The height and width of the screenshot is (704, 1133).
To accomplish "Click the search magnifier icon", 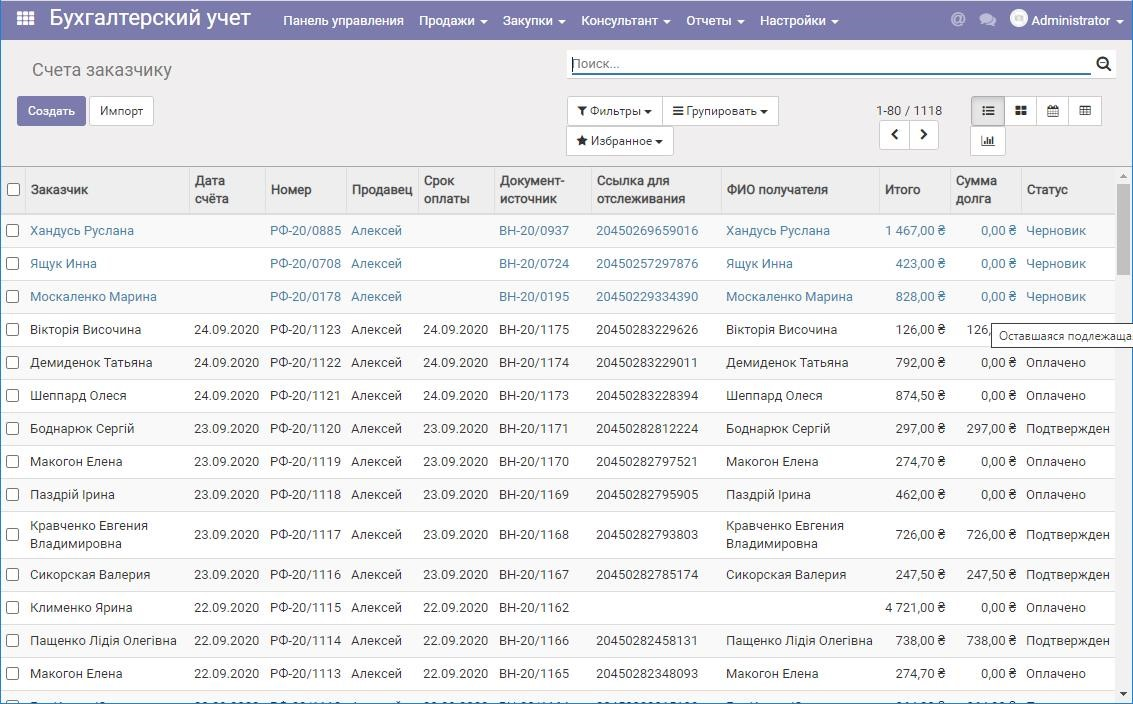I will coord(1103,64).
